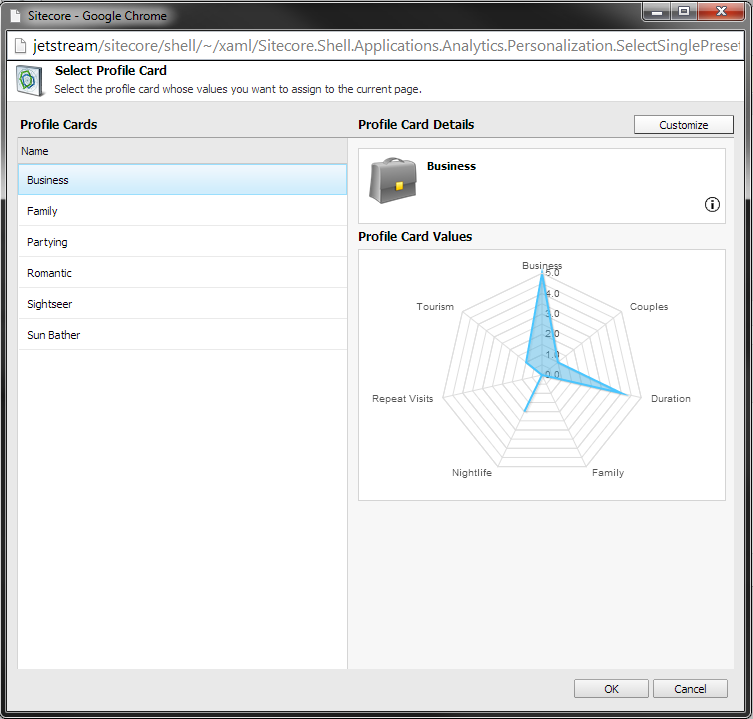Click the Profile Card Values heading
The image size is (753, 719).
pyautogui.click(x=415, y=236)
